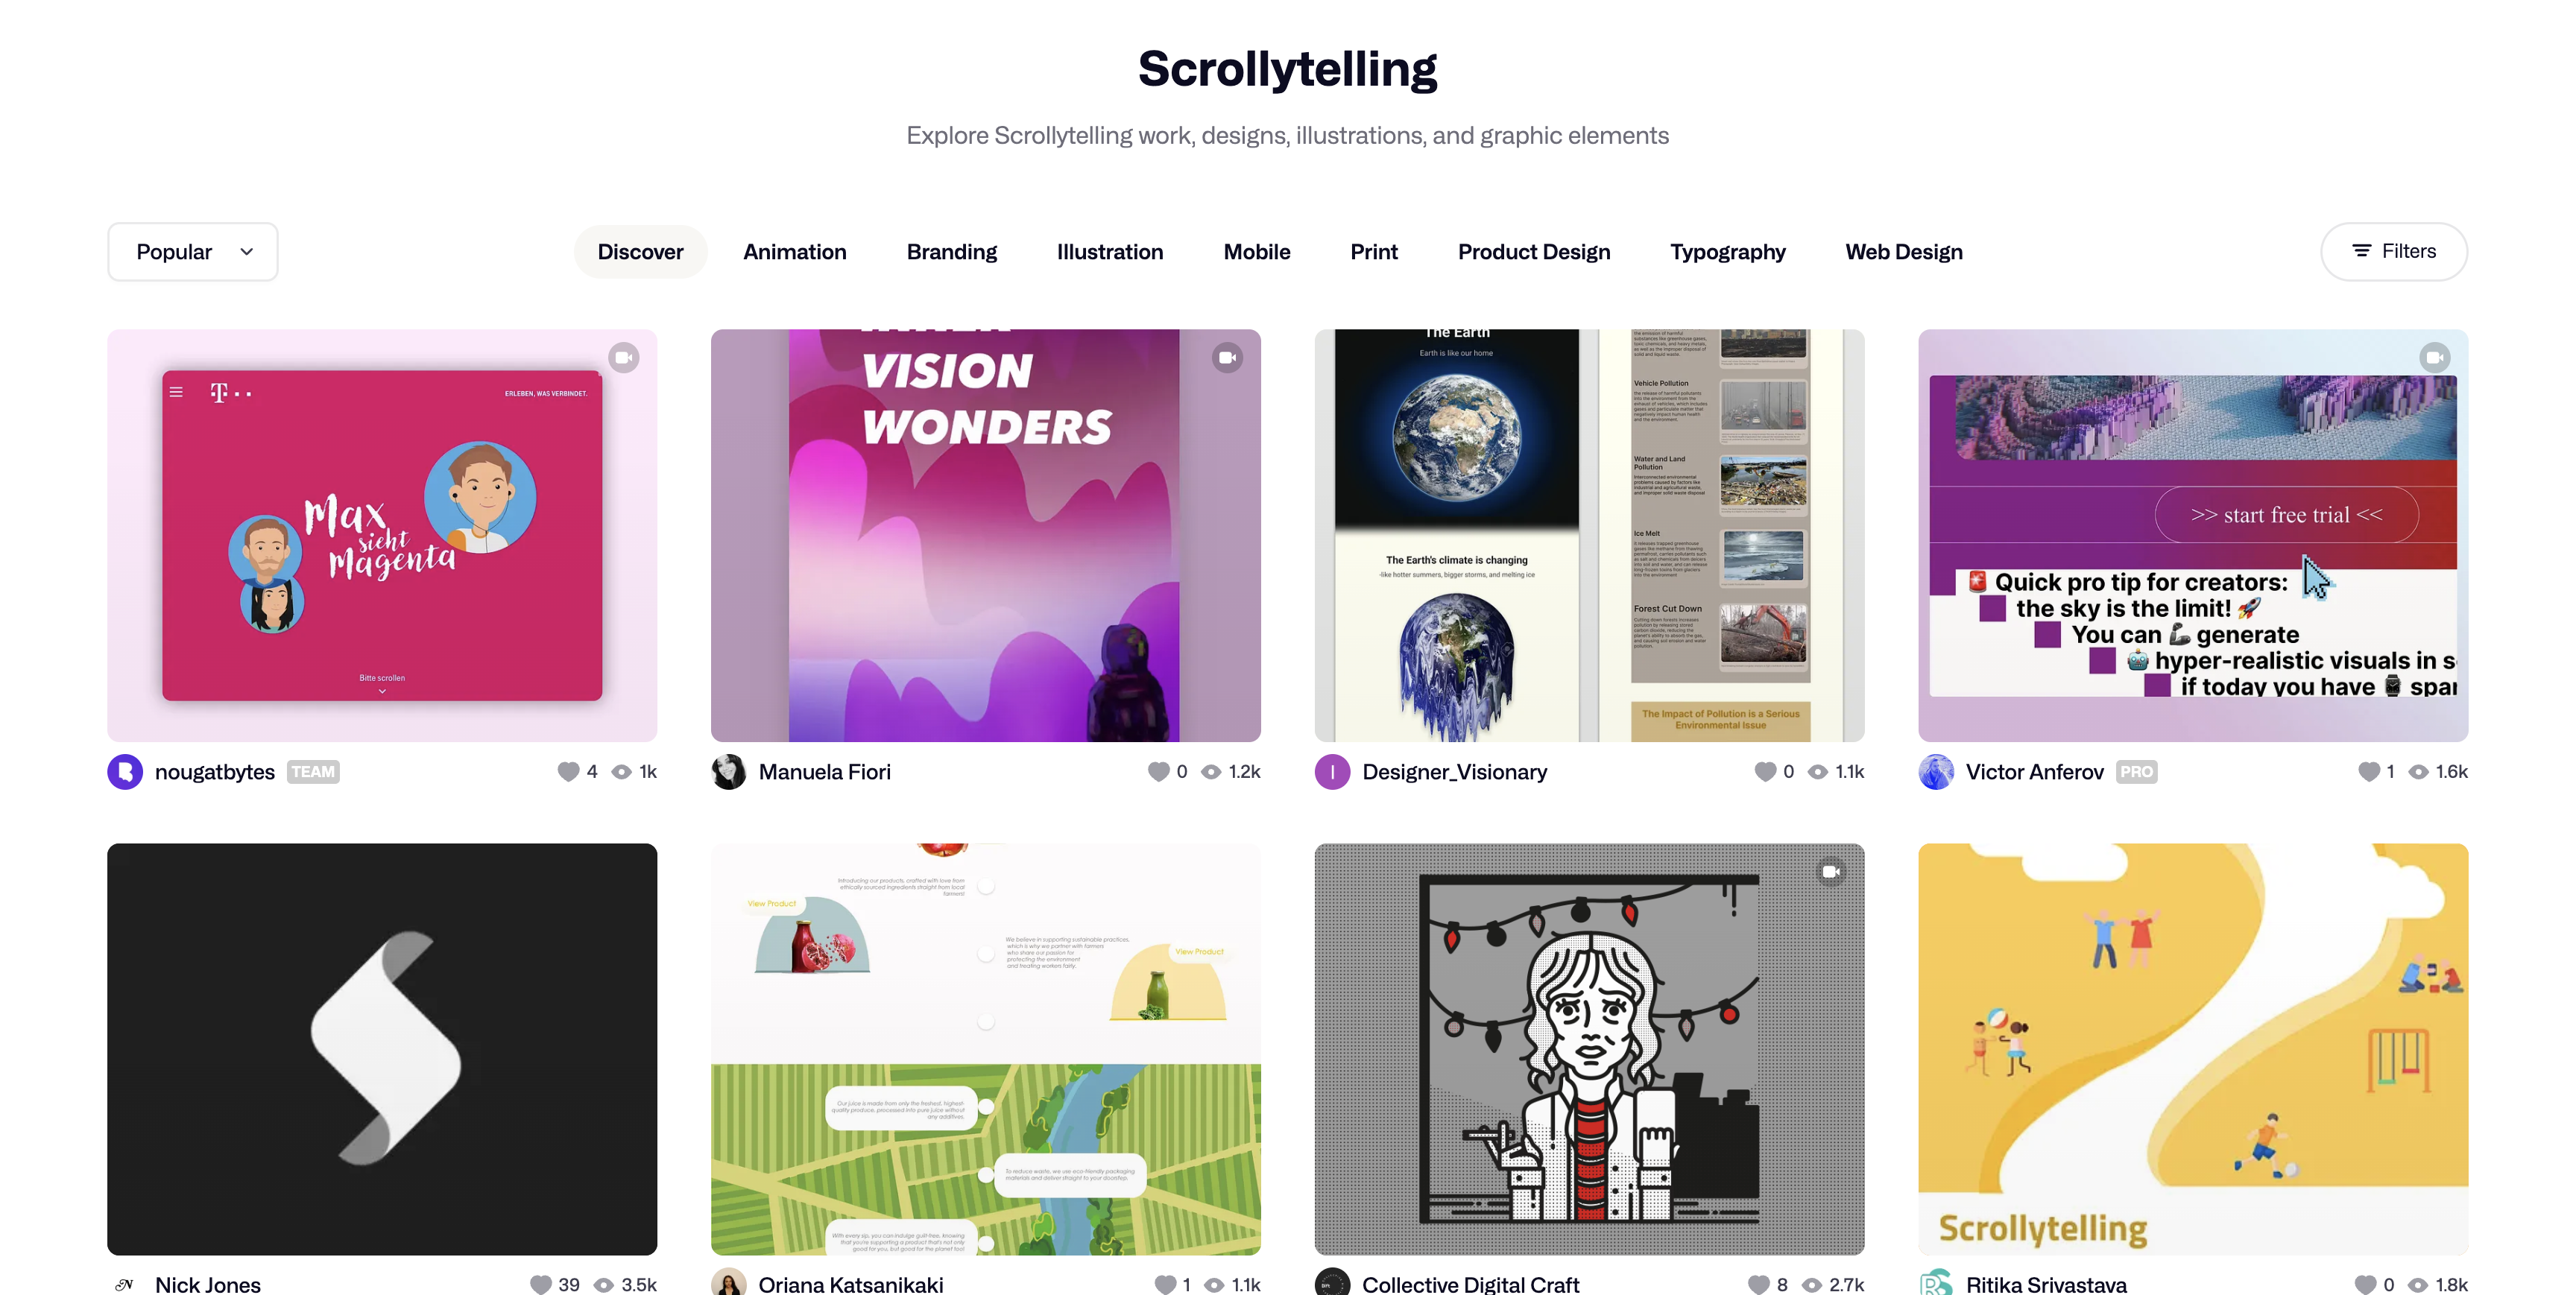
Task: Open Manuela Fiori's profile link
Action: 824,771
